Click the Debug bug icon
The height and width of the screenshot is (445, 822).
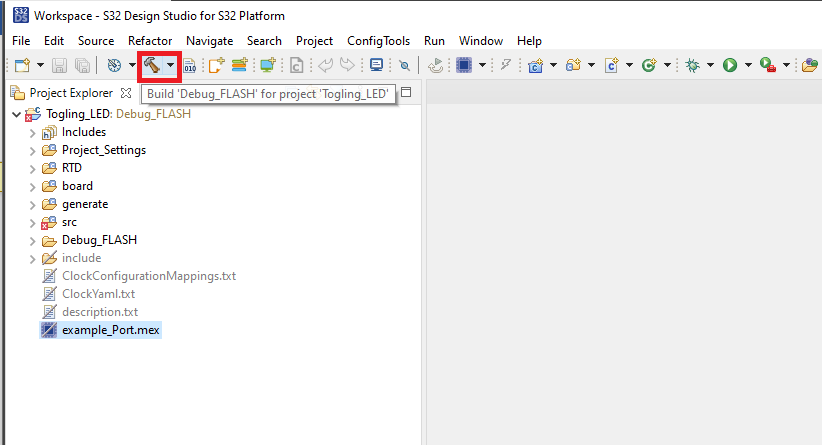click(x=692, y=65)
